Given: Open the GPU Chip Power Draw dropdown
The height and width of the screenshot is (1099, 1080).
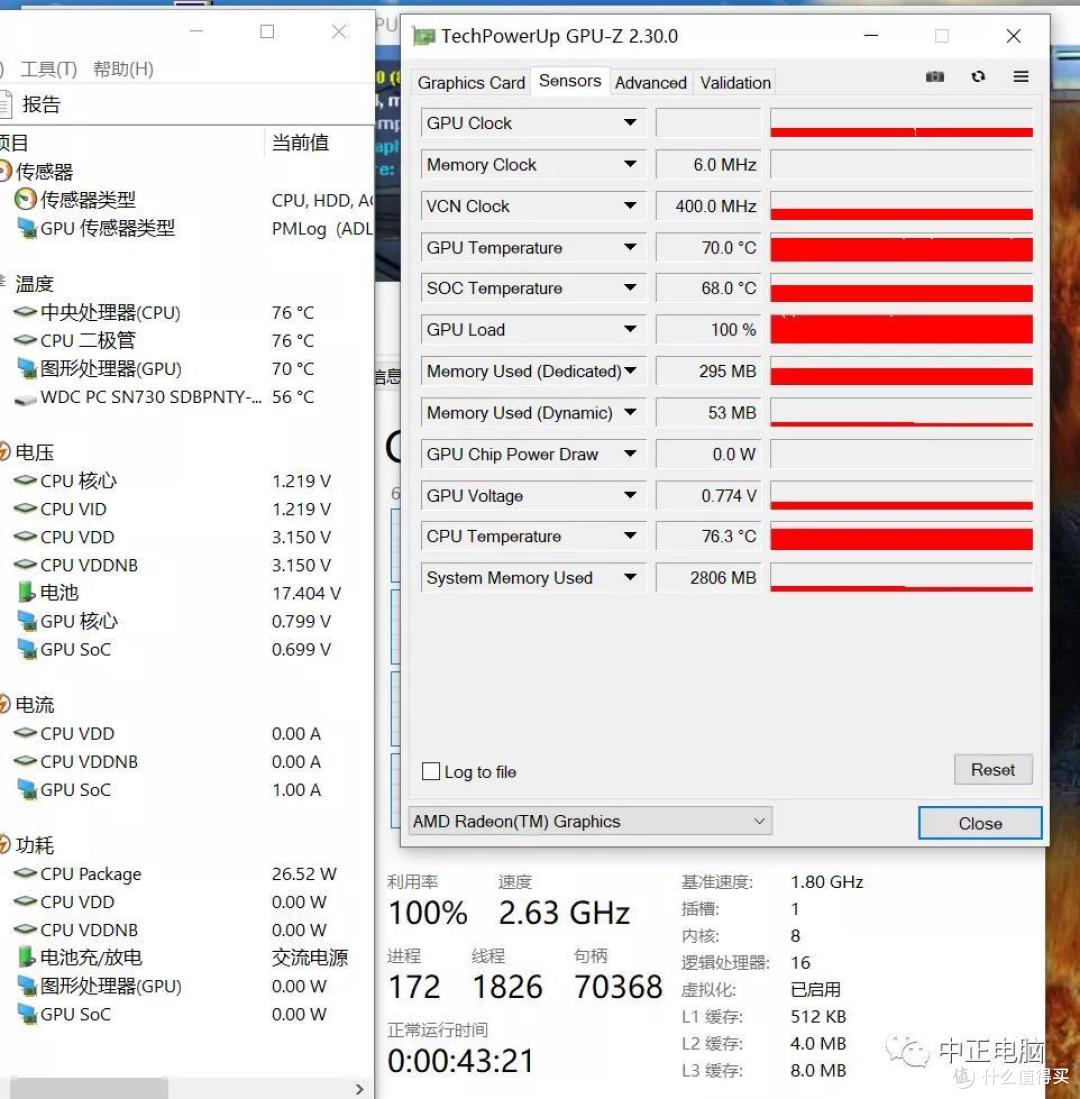Looking at the screenshot, I should pyautogui.click(x=630, y=453).
